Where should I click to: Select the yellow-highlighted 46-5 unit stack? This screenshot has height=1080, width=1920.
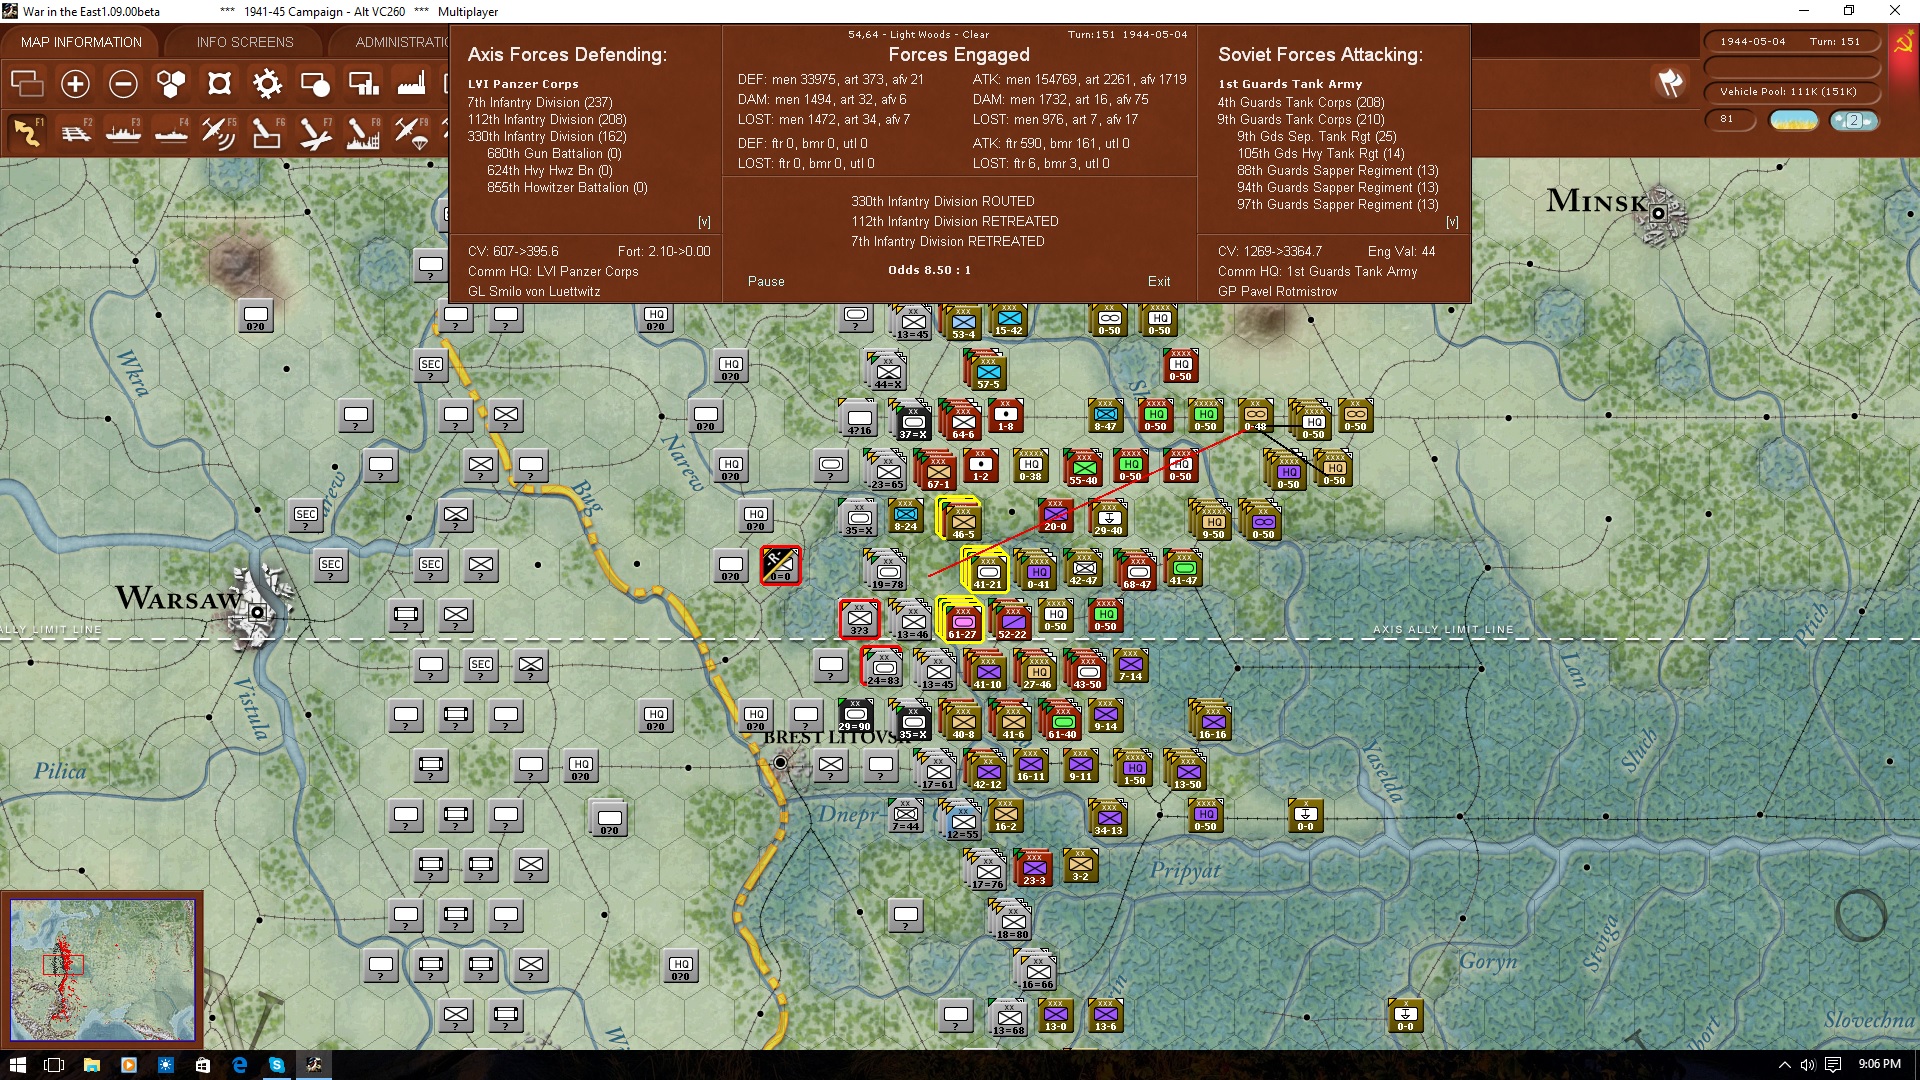[962, 520]
